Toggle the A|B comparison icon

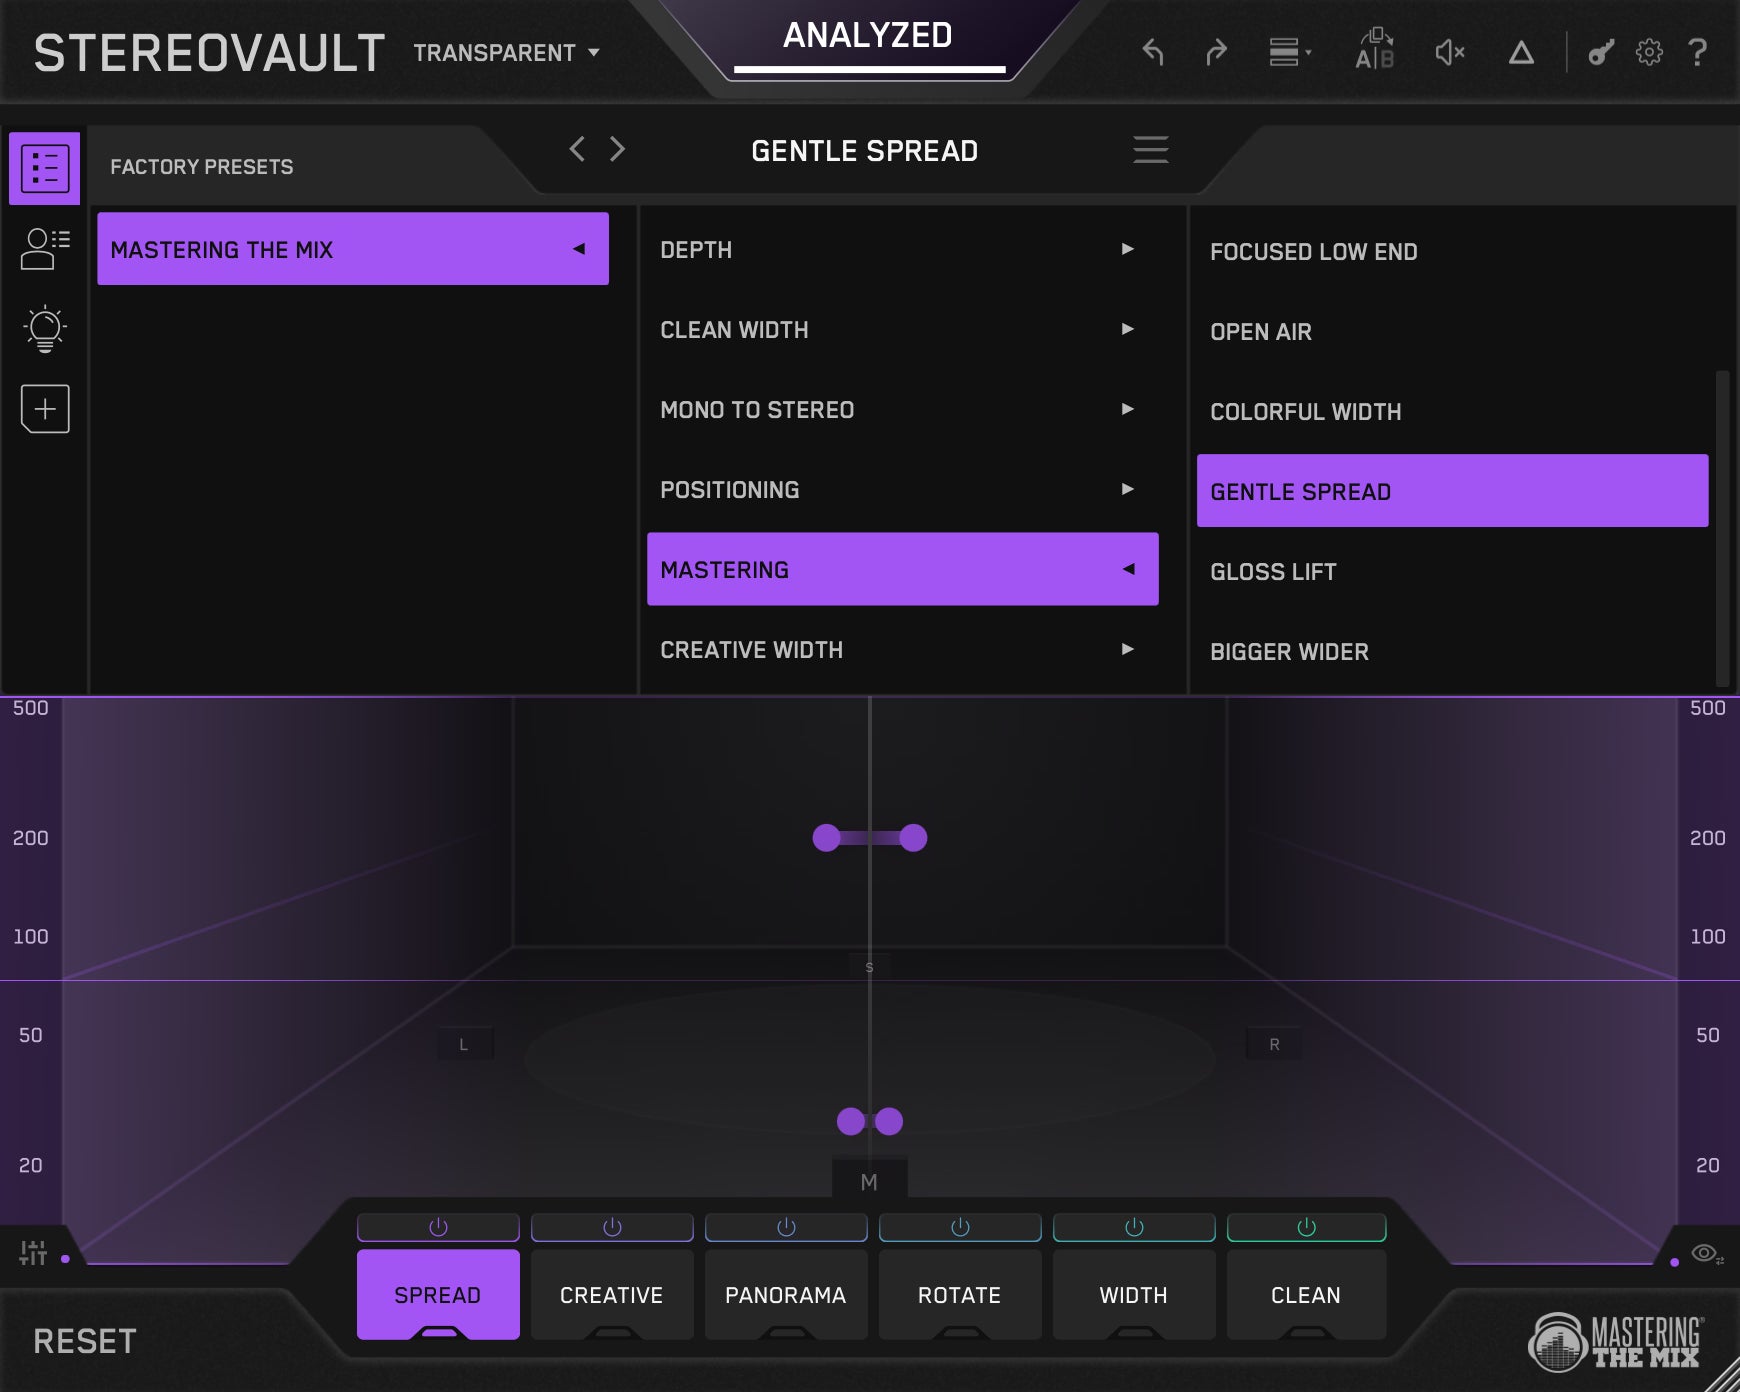pyautogui.click(x=1374, y=49)
